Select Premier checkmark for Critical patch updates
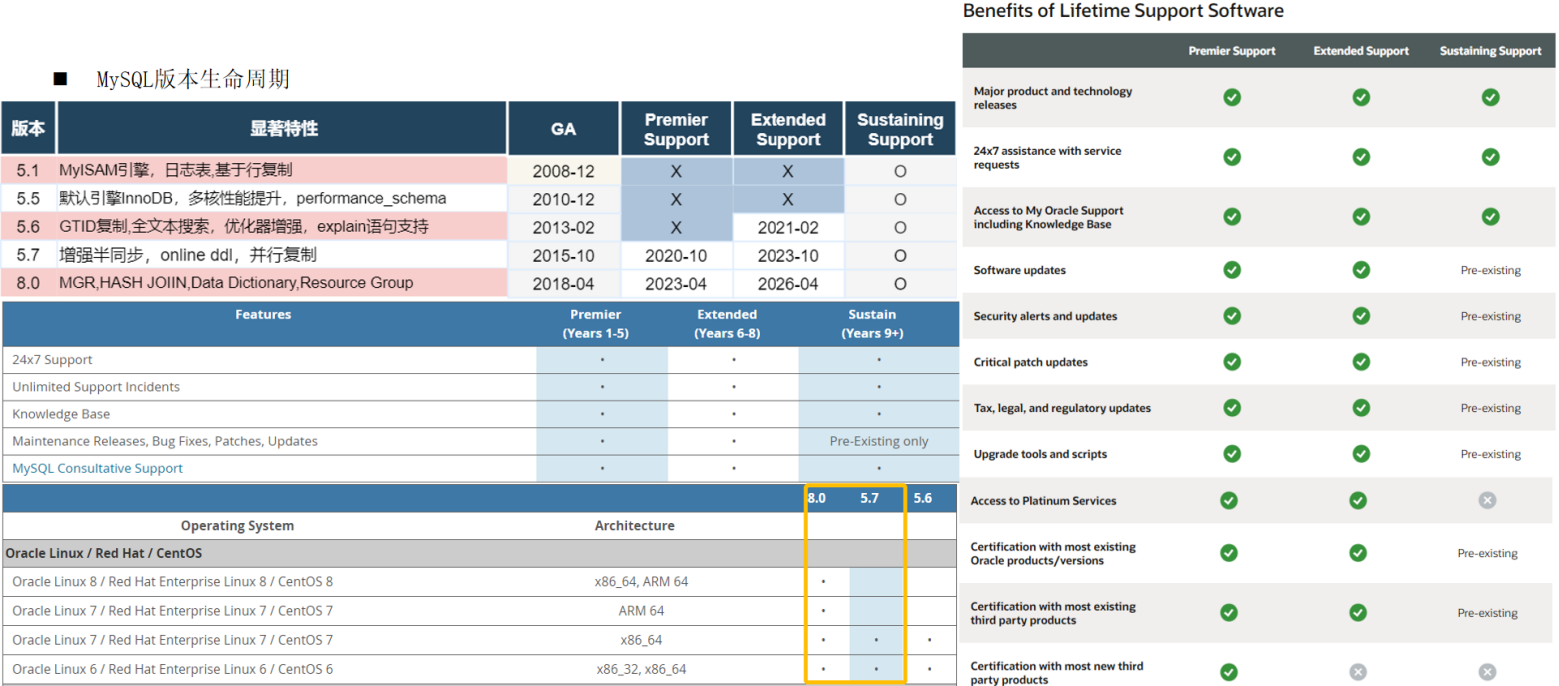The width and height of the screenshot is (1559, 686). point(1232,362)
